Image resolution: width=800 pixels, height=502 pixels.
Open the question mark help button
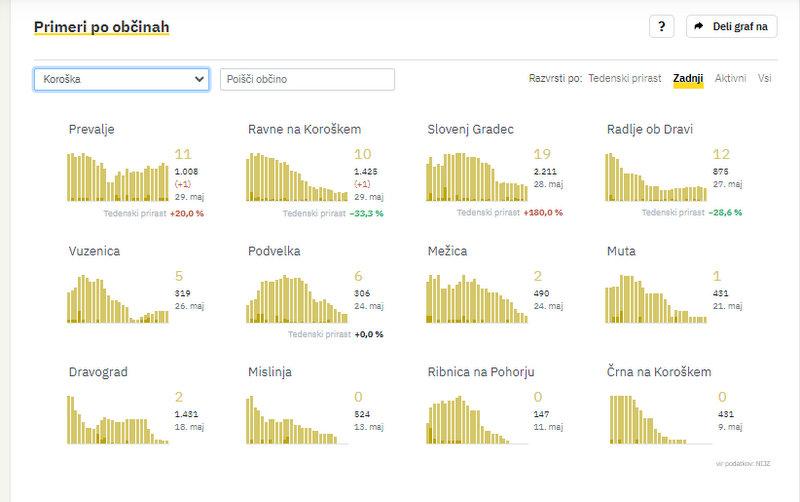(661, 27)
